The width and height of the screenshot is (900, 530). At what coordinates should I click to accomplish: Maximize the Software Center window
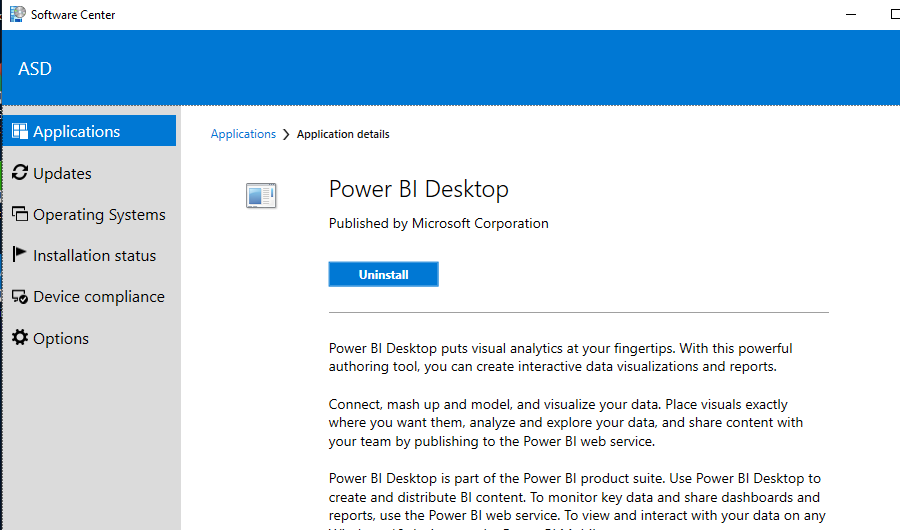point(894,14)
